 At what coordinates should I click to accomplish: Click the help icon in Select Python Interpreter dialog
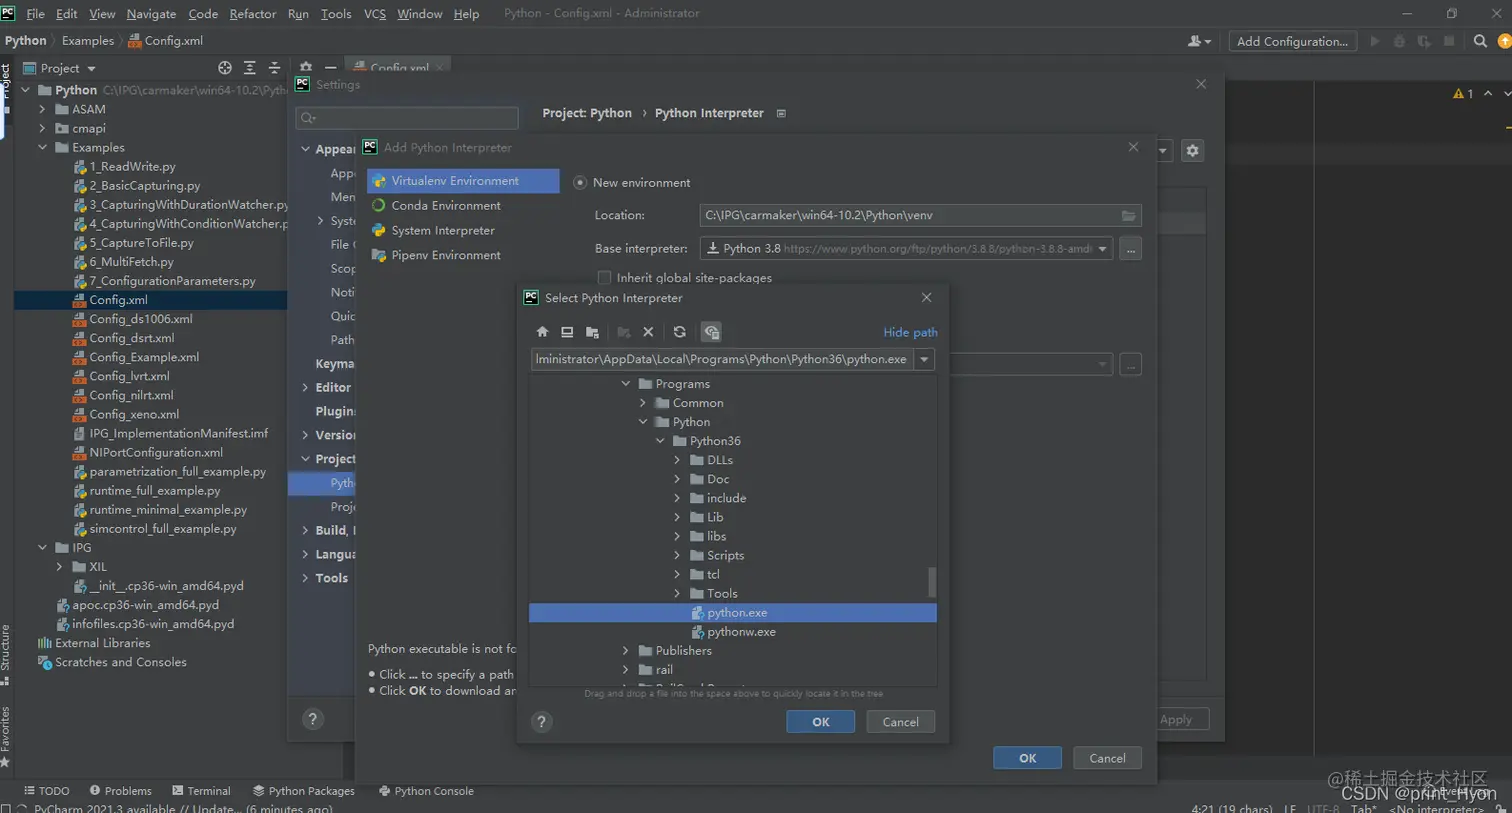pos(542,722)
